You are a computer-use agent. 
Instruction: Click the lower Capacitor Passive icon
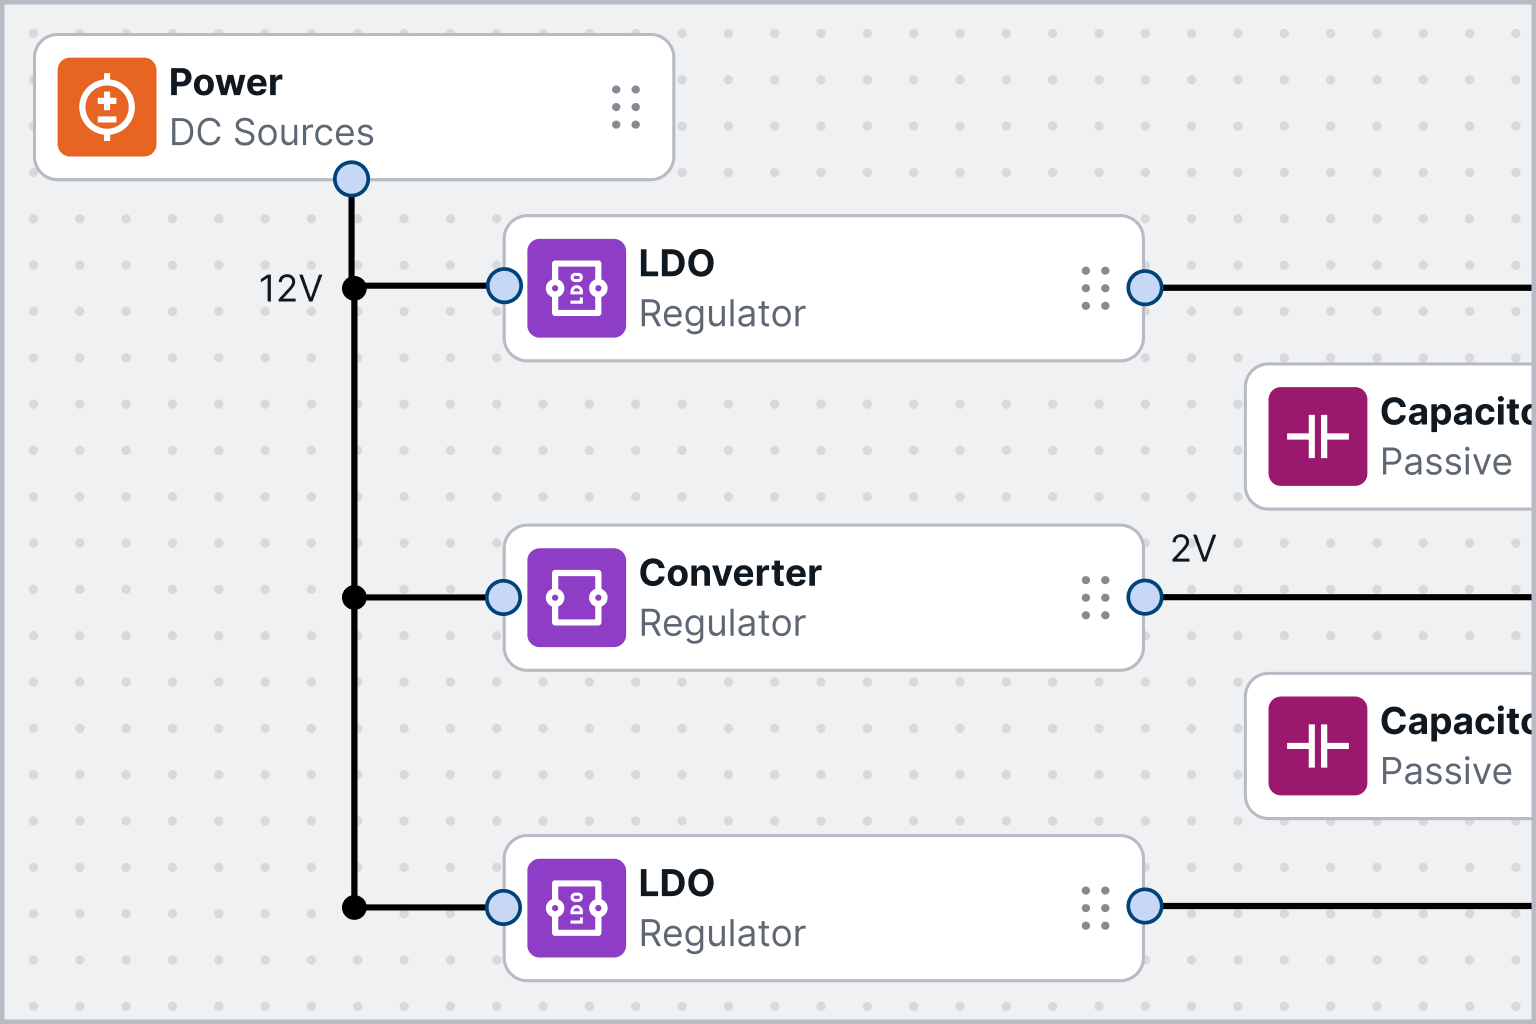tap(1317, 746)
